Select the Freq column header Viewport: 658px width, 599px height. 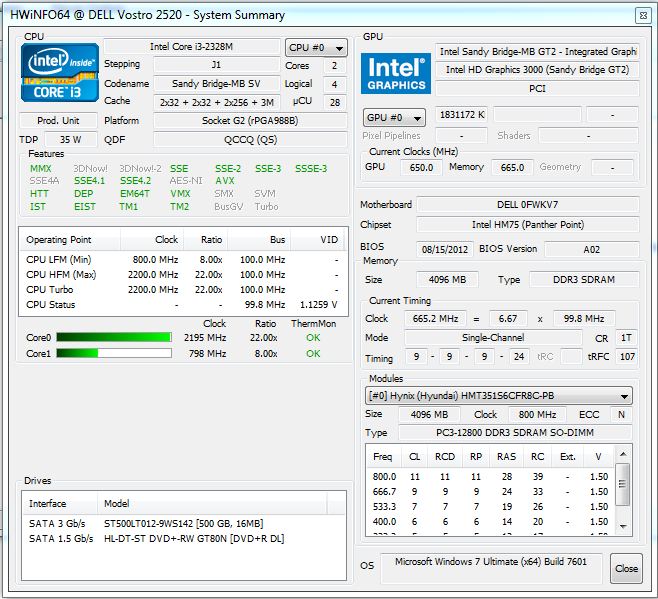point(383,457)
